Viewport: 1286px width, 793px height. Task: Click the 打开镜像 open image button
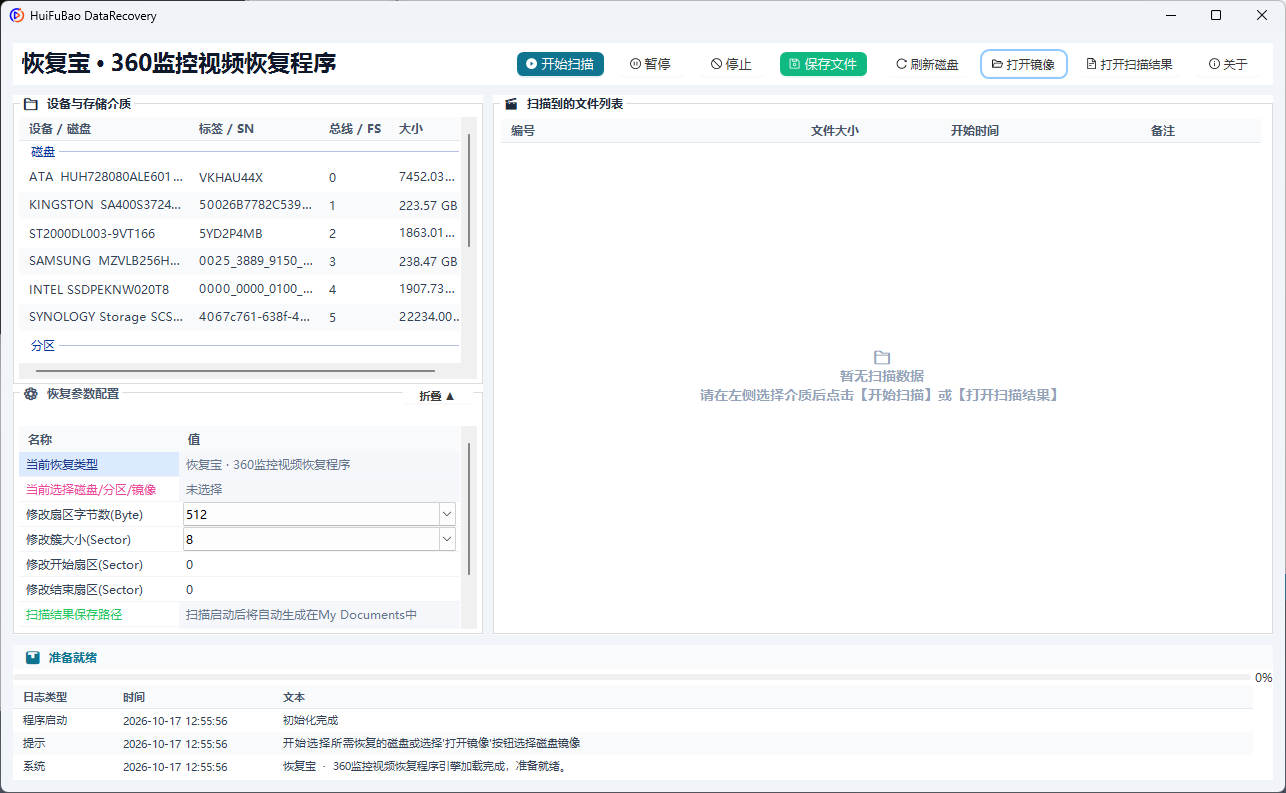pos(1024,64)
